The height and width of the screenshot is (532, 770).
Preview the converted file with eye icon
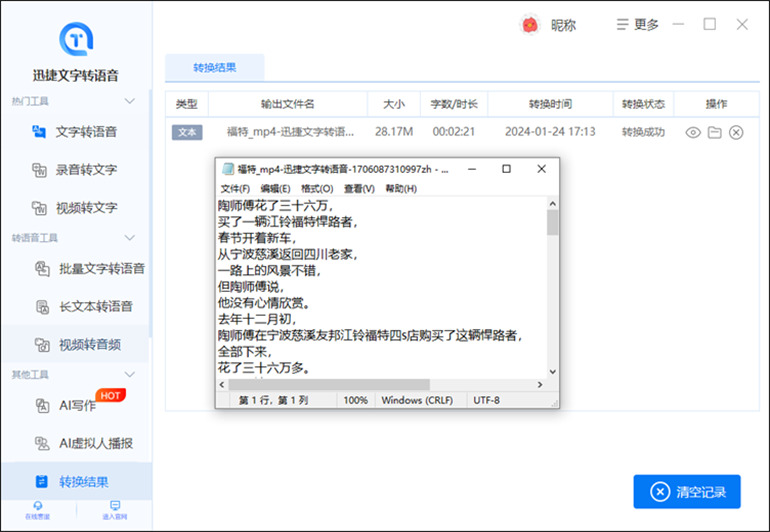click(693, 132)
